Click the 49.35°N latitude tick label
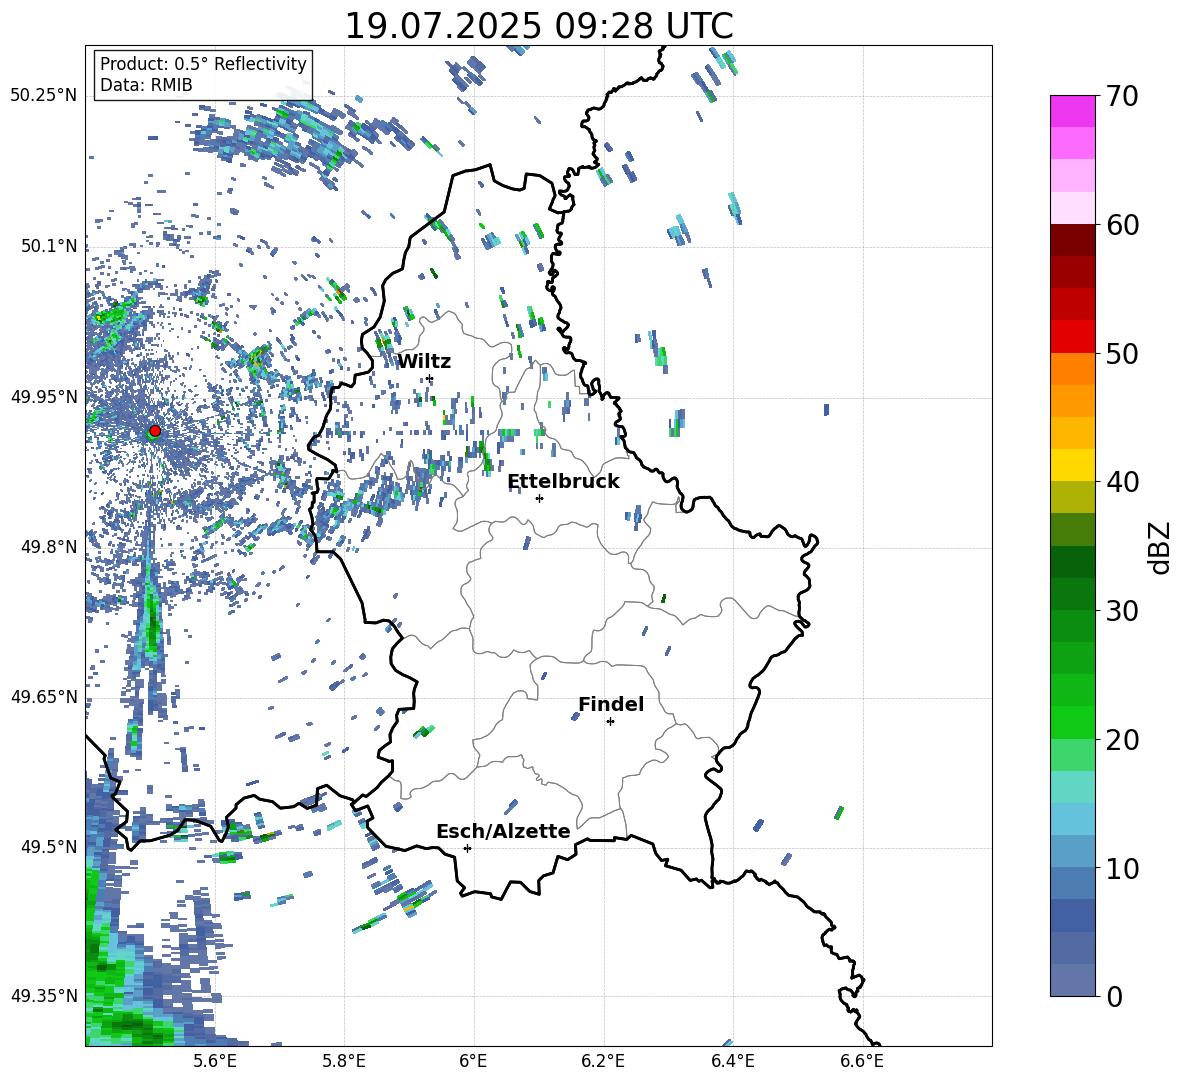 (x=44, y=996)
